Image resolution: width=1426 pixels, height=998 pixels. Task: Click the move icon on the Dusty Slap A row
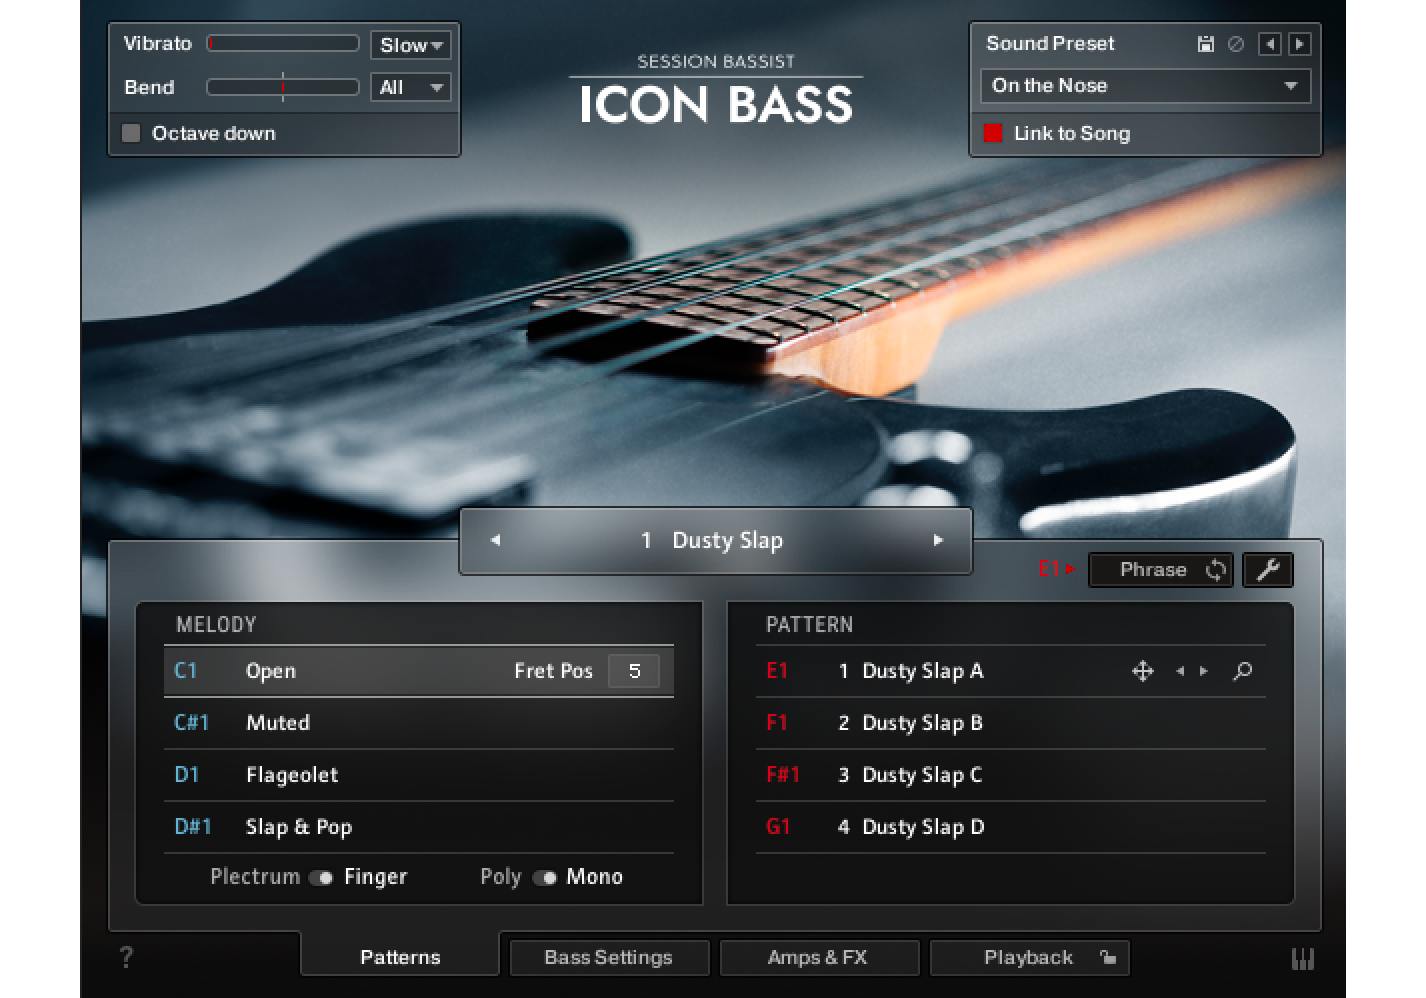pos(1142,672)
